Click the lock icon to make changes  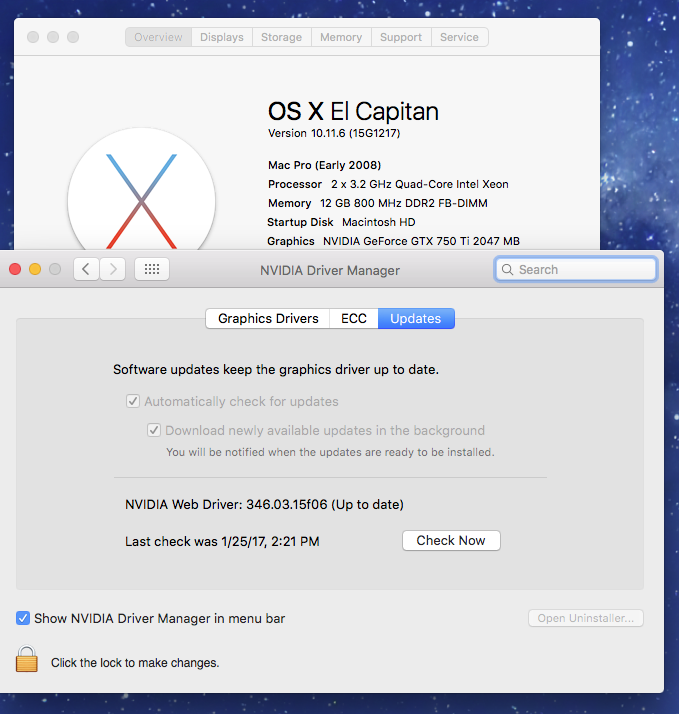click(26, 659)
